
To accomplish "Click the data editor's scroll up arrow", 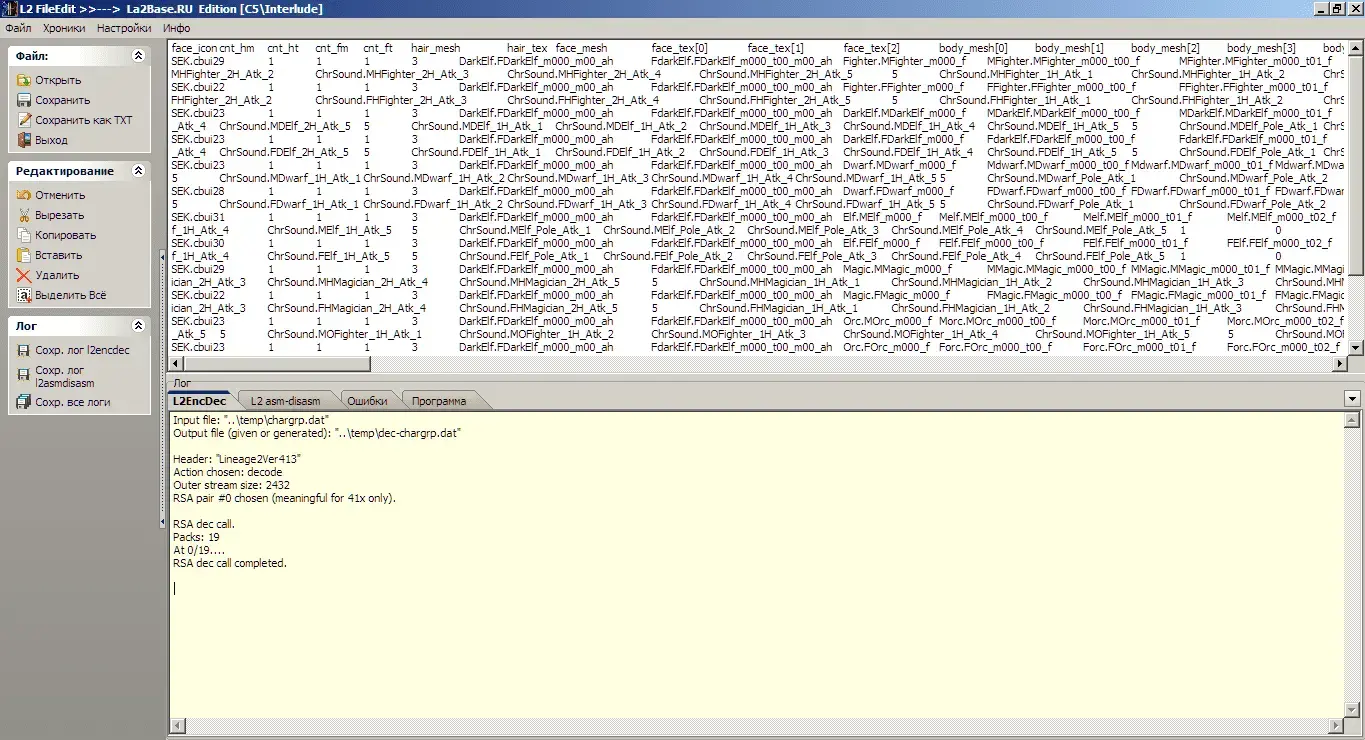I will (1356, 47).
